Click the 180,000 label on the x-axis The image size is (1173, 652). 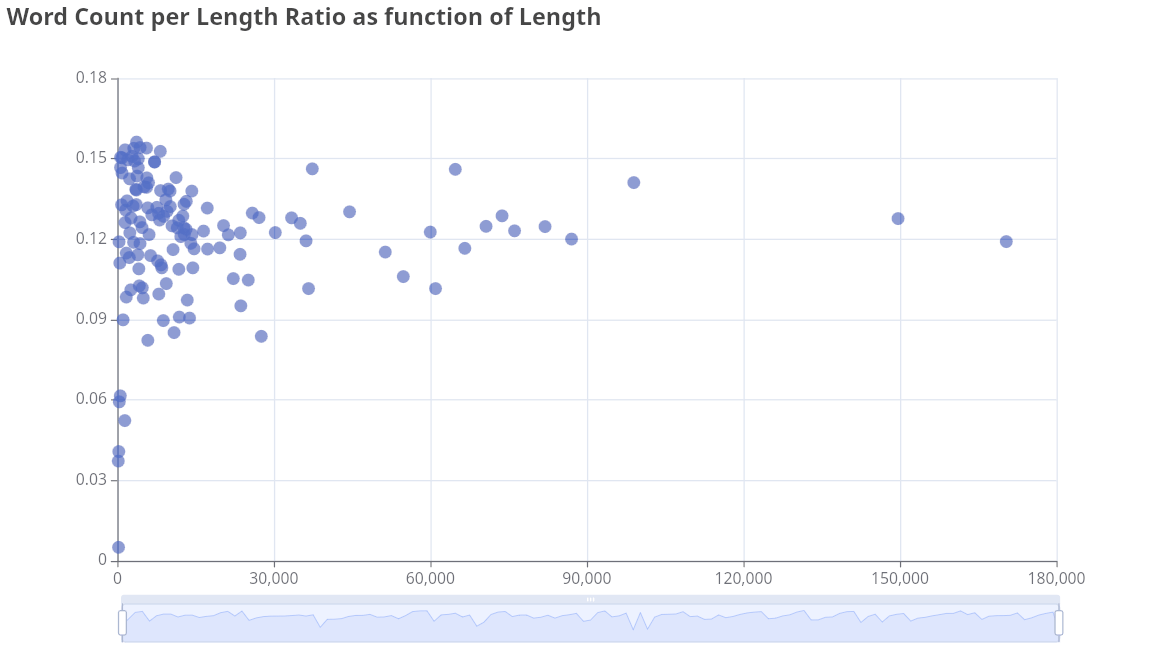click(x=1056, y=579)
